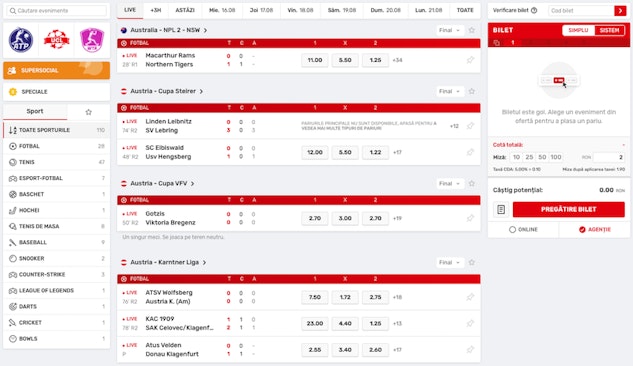The image size is (633, 366).
Task: Pin the Macarthur Rams match
Action: pyautogui.click(x=470, y=60)
